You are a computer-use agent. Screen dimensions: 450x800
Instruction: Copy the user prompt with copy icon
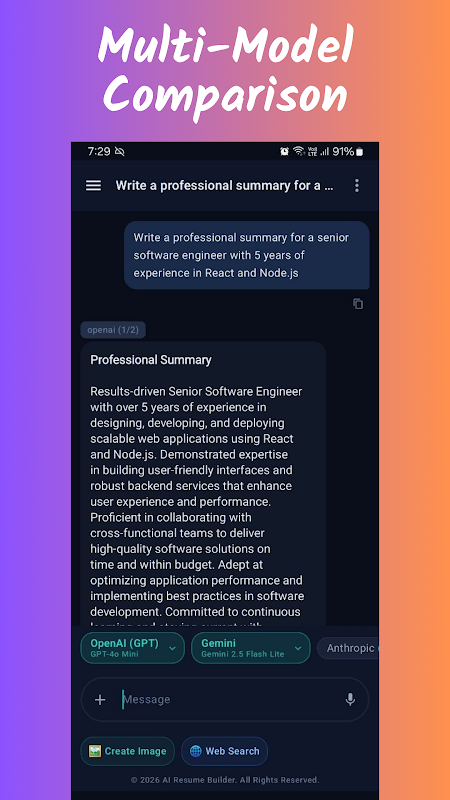click(358, 304)
